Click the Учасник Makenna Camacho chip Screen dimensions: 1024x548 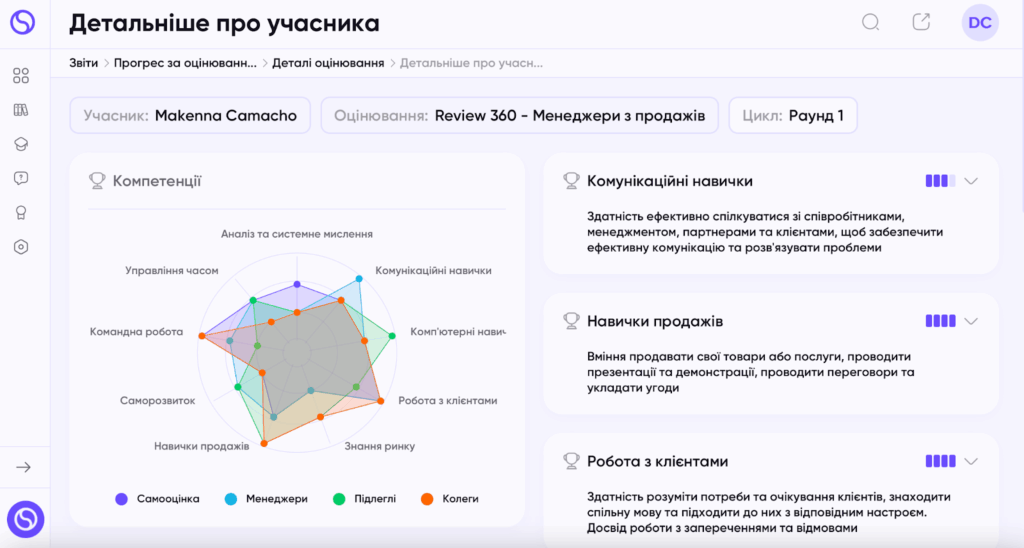(190, 116)
